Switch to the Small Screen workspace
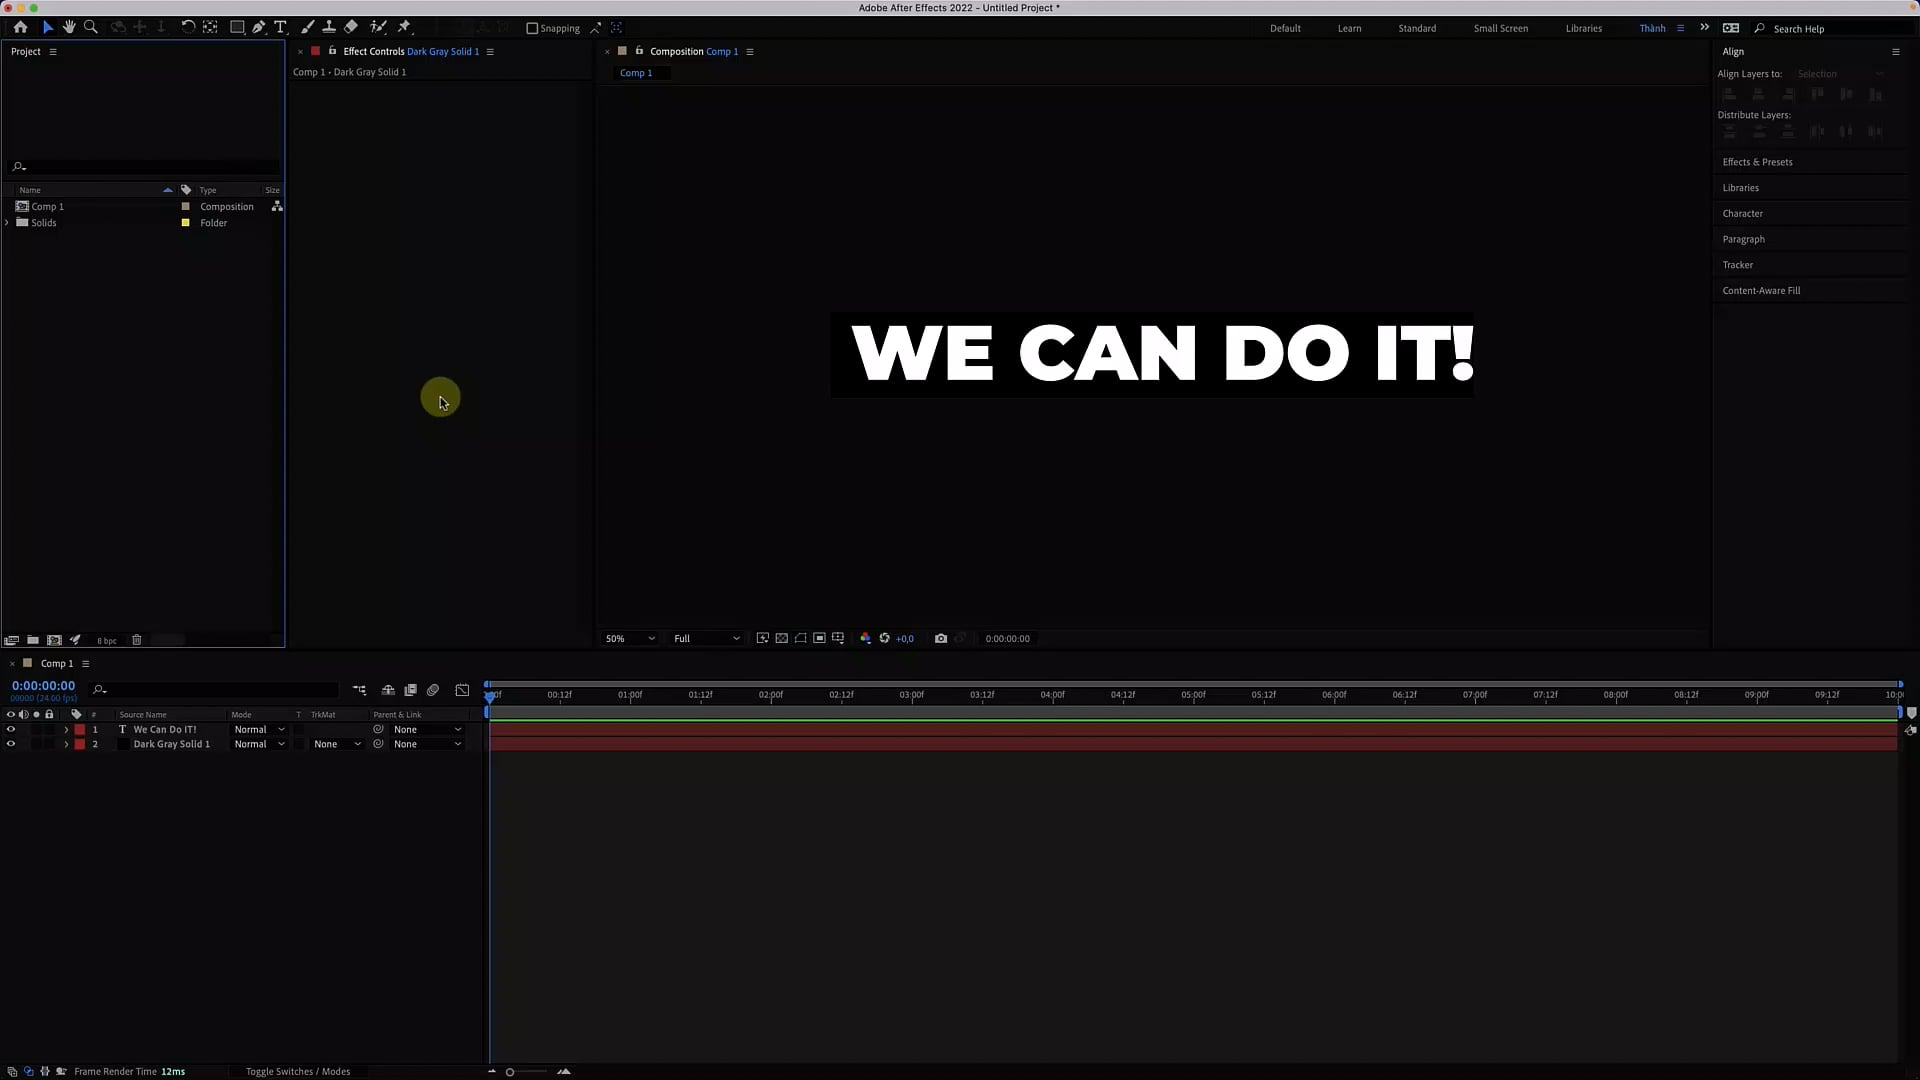Viewport: 1920px width, 1080px height. 1500,28
